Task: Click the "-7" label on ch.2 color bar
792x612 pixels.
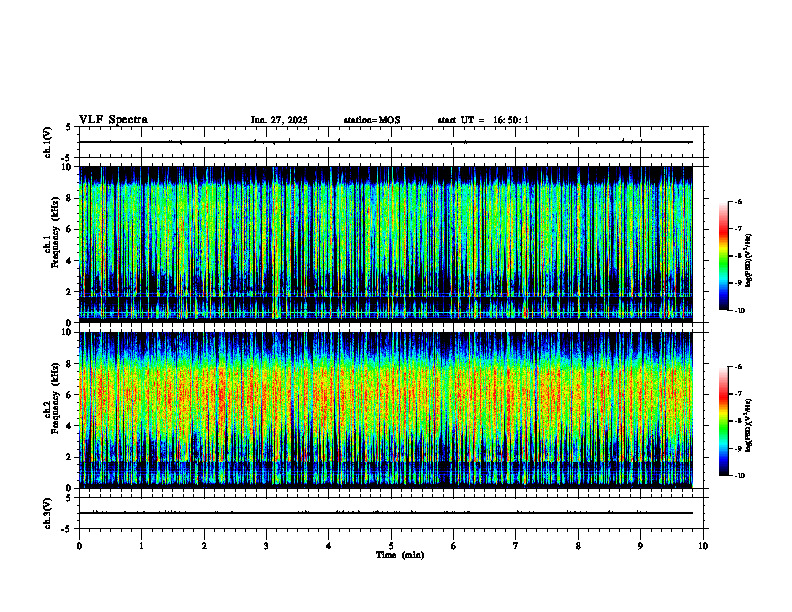Action: point(738,394)
